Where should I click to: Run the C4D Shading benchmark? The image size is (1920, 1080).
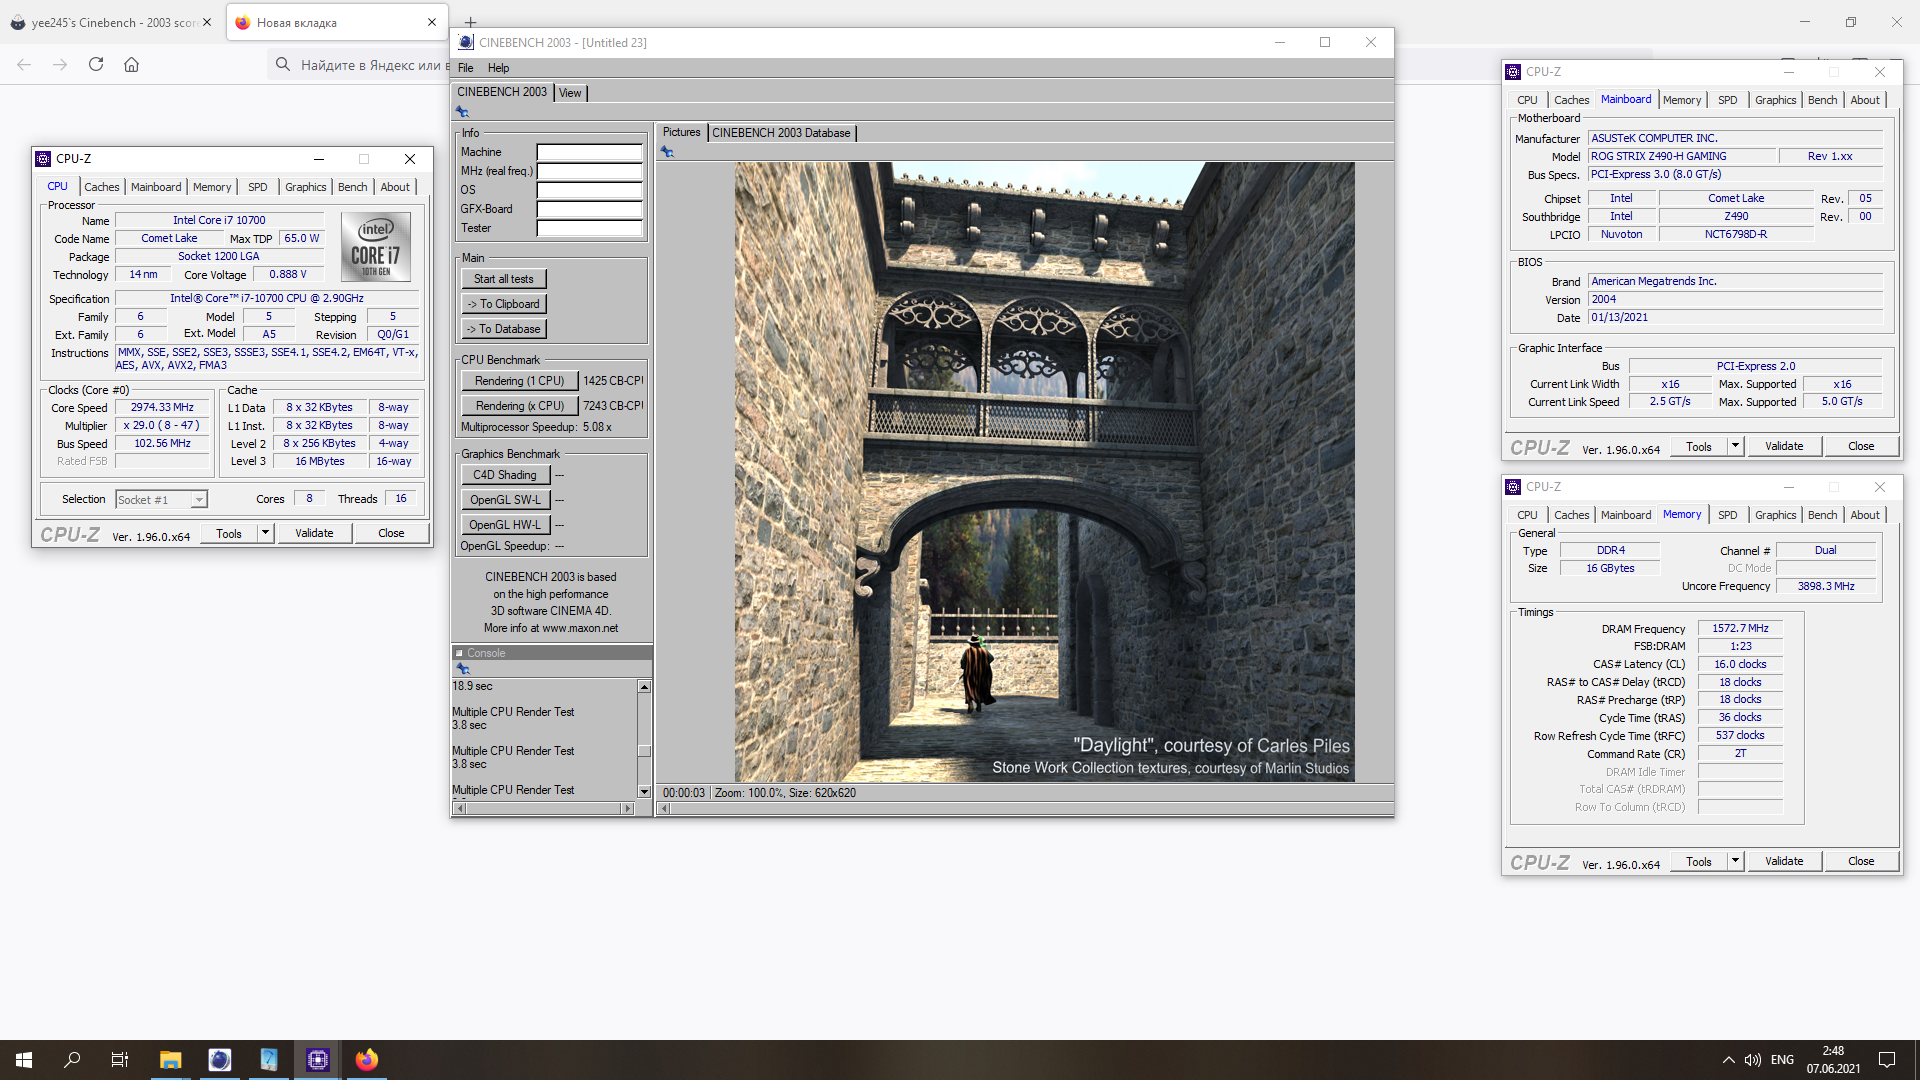point(505,475)
